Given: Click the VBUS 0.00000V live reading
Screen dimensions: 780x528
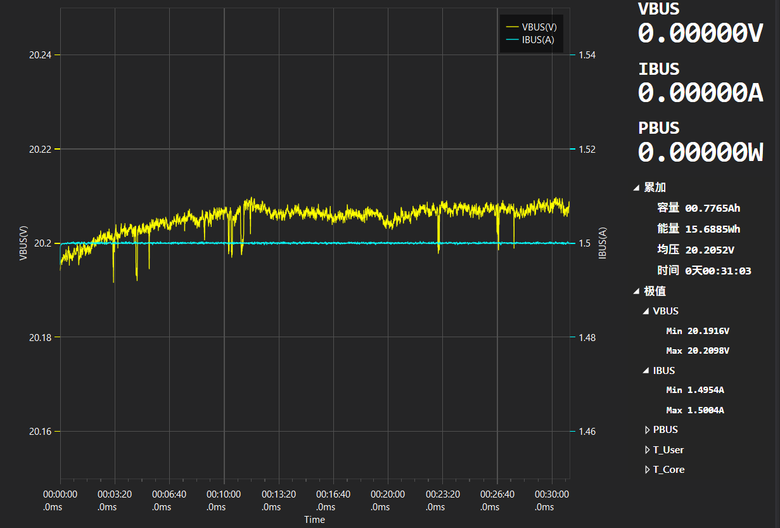Looking at the screenshot, I should pyautogui.click(x=700, y=33).
